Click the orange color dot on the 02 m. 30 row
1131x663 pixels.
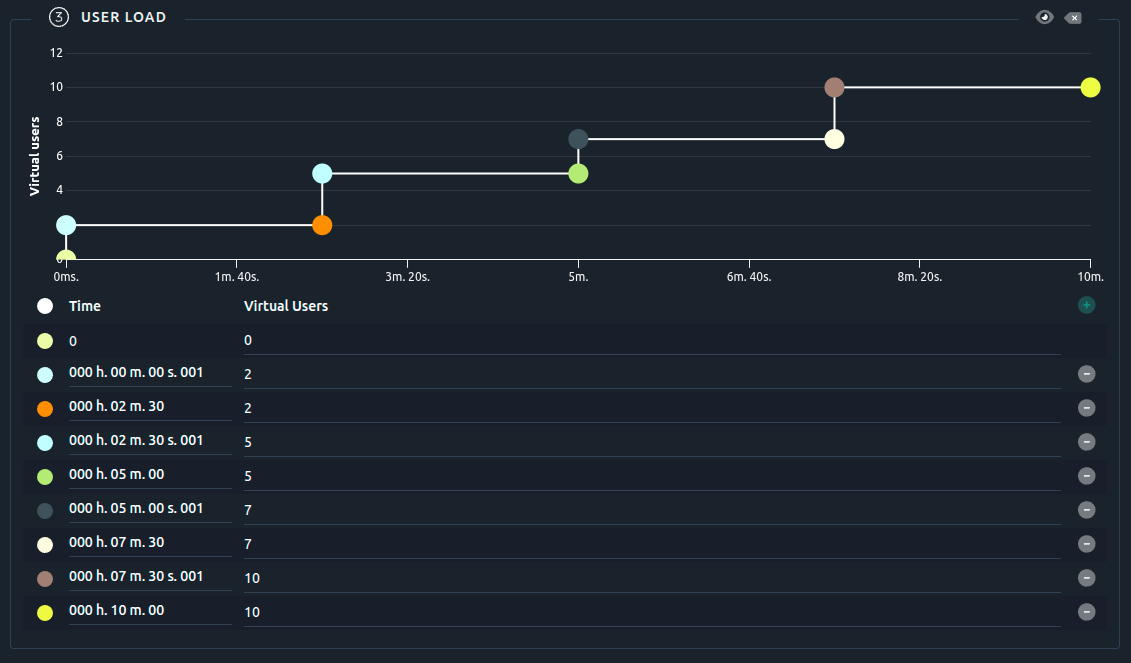[45, 408]
